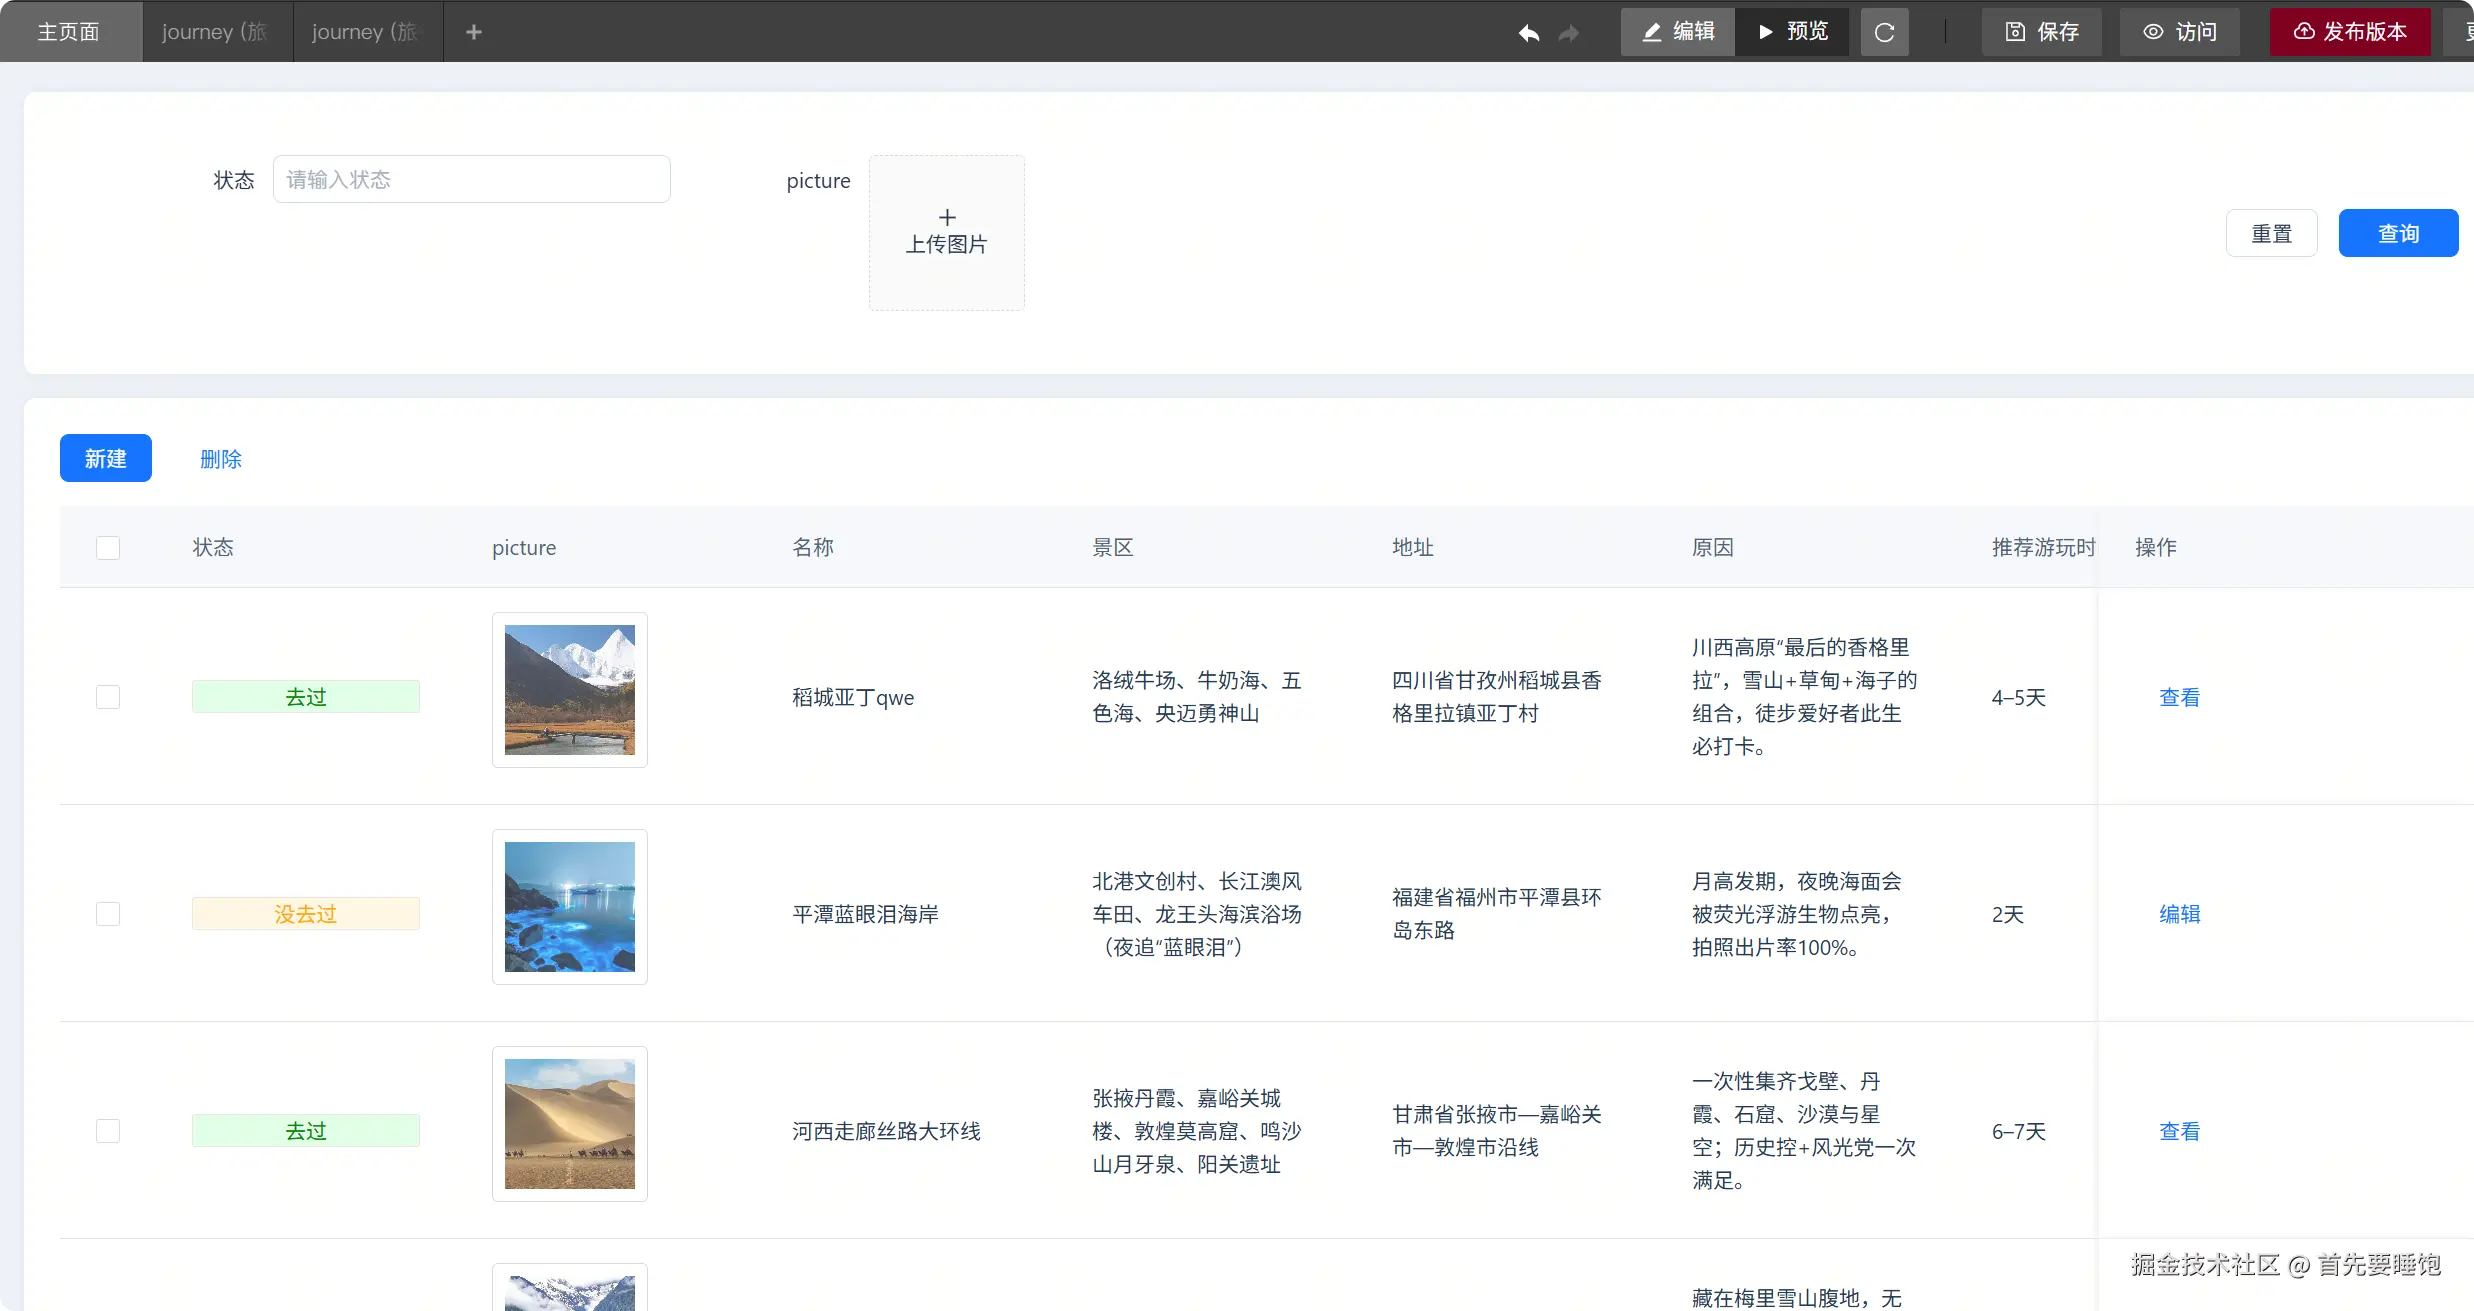Viewport: 2474px width, 1311px height.
Task: Click the undo arrow icon
Action: pyautogui.click(x=1528, y=33)
